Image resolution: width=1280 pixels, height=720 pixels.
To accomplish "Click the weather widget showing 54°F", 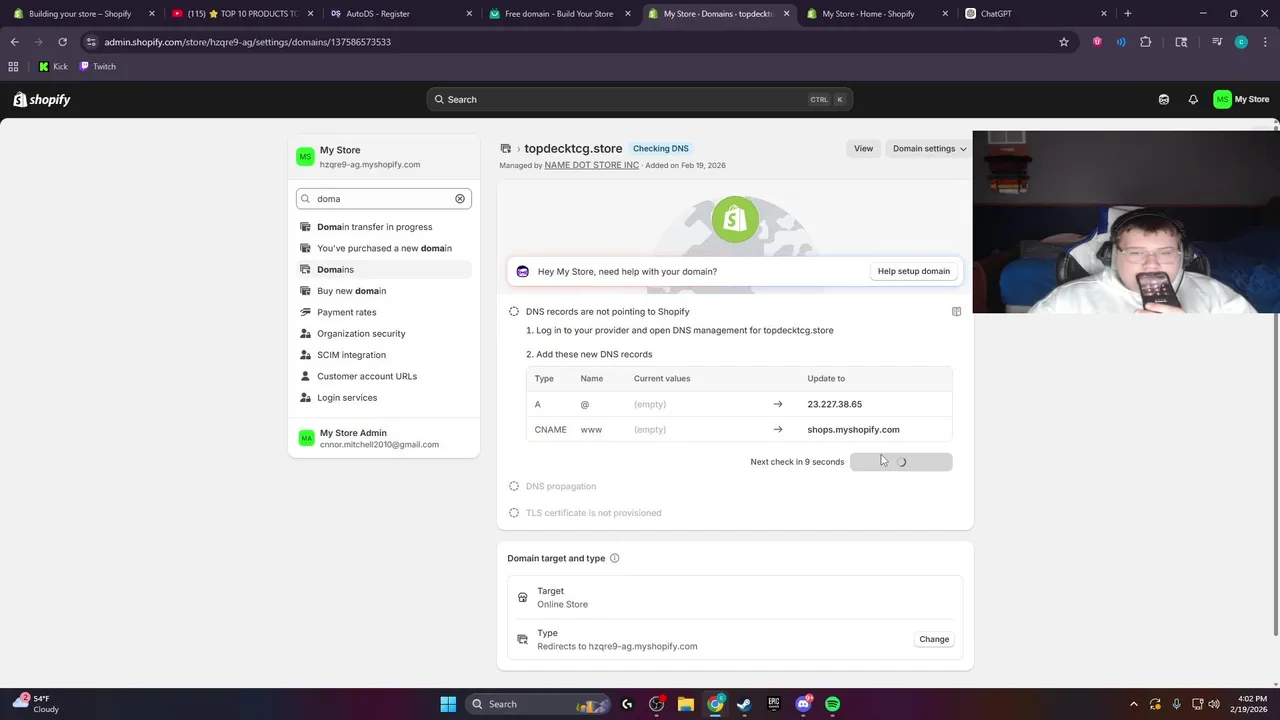I will pyautogui.click(x=36, y=704).
